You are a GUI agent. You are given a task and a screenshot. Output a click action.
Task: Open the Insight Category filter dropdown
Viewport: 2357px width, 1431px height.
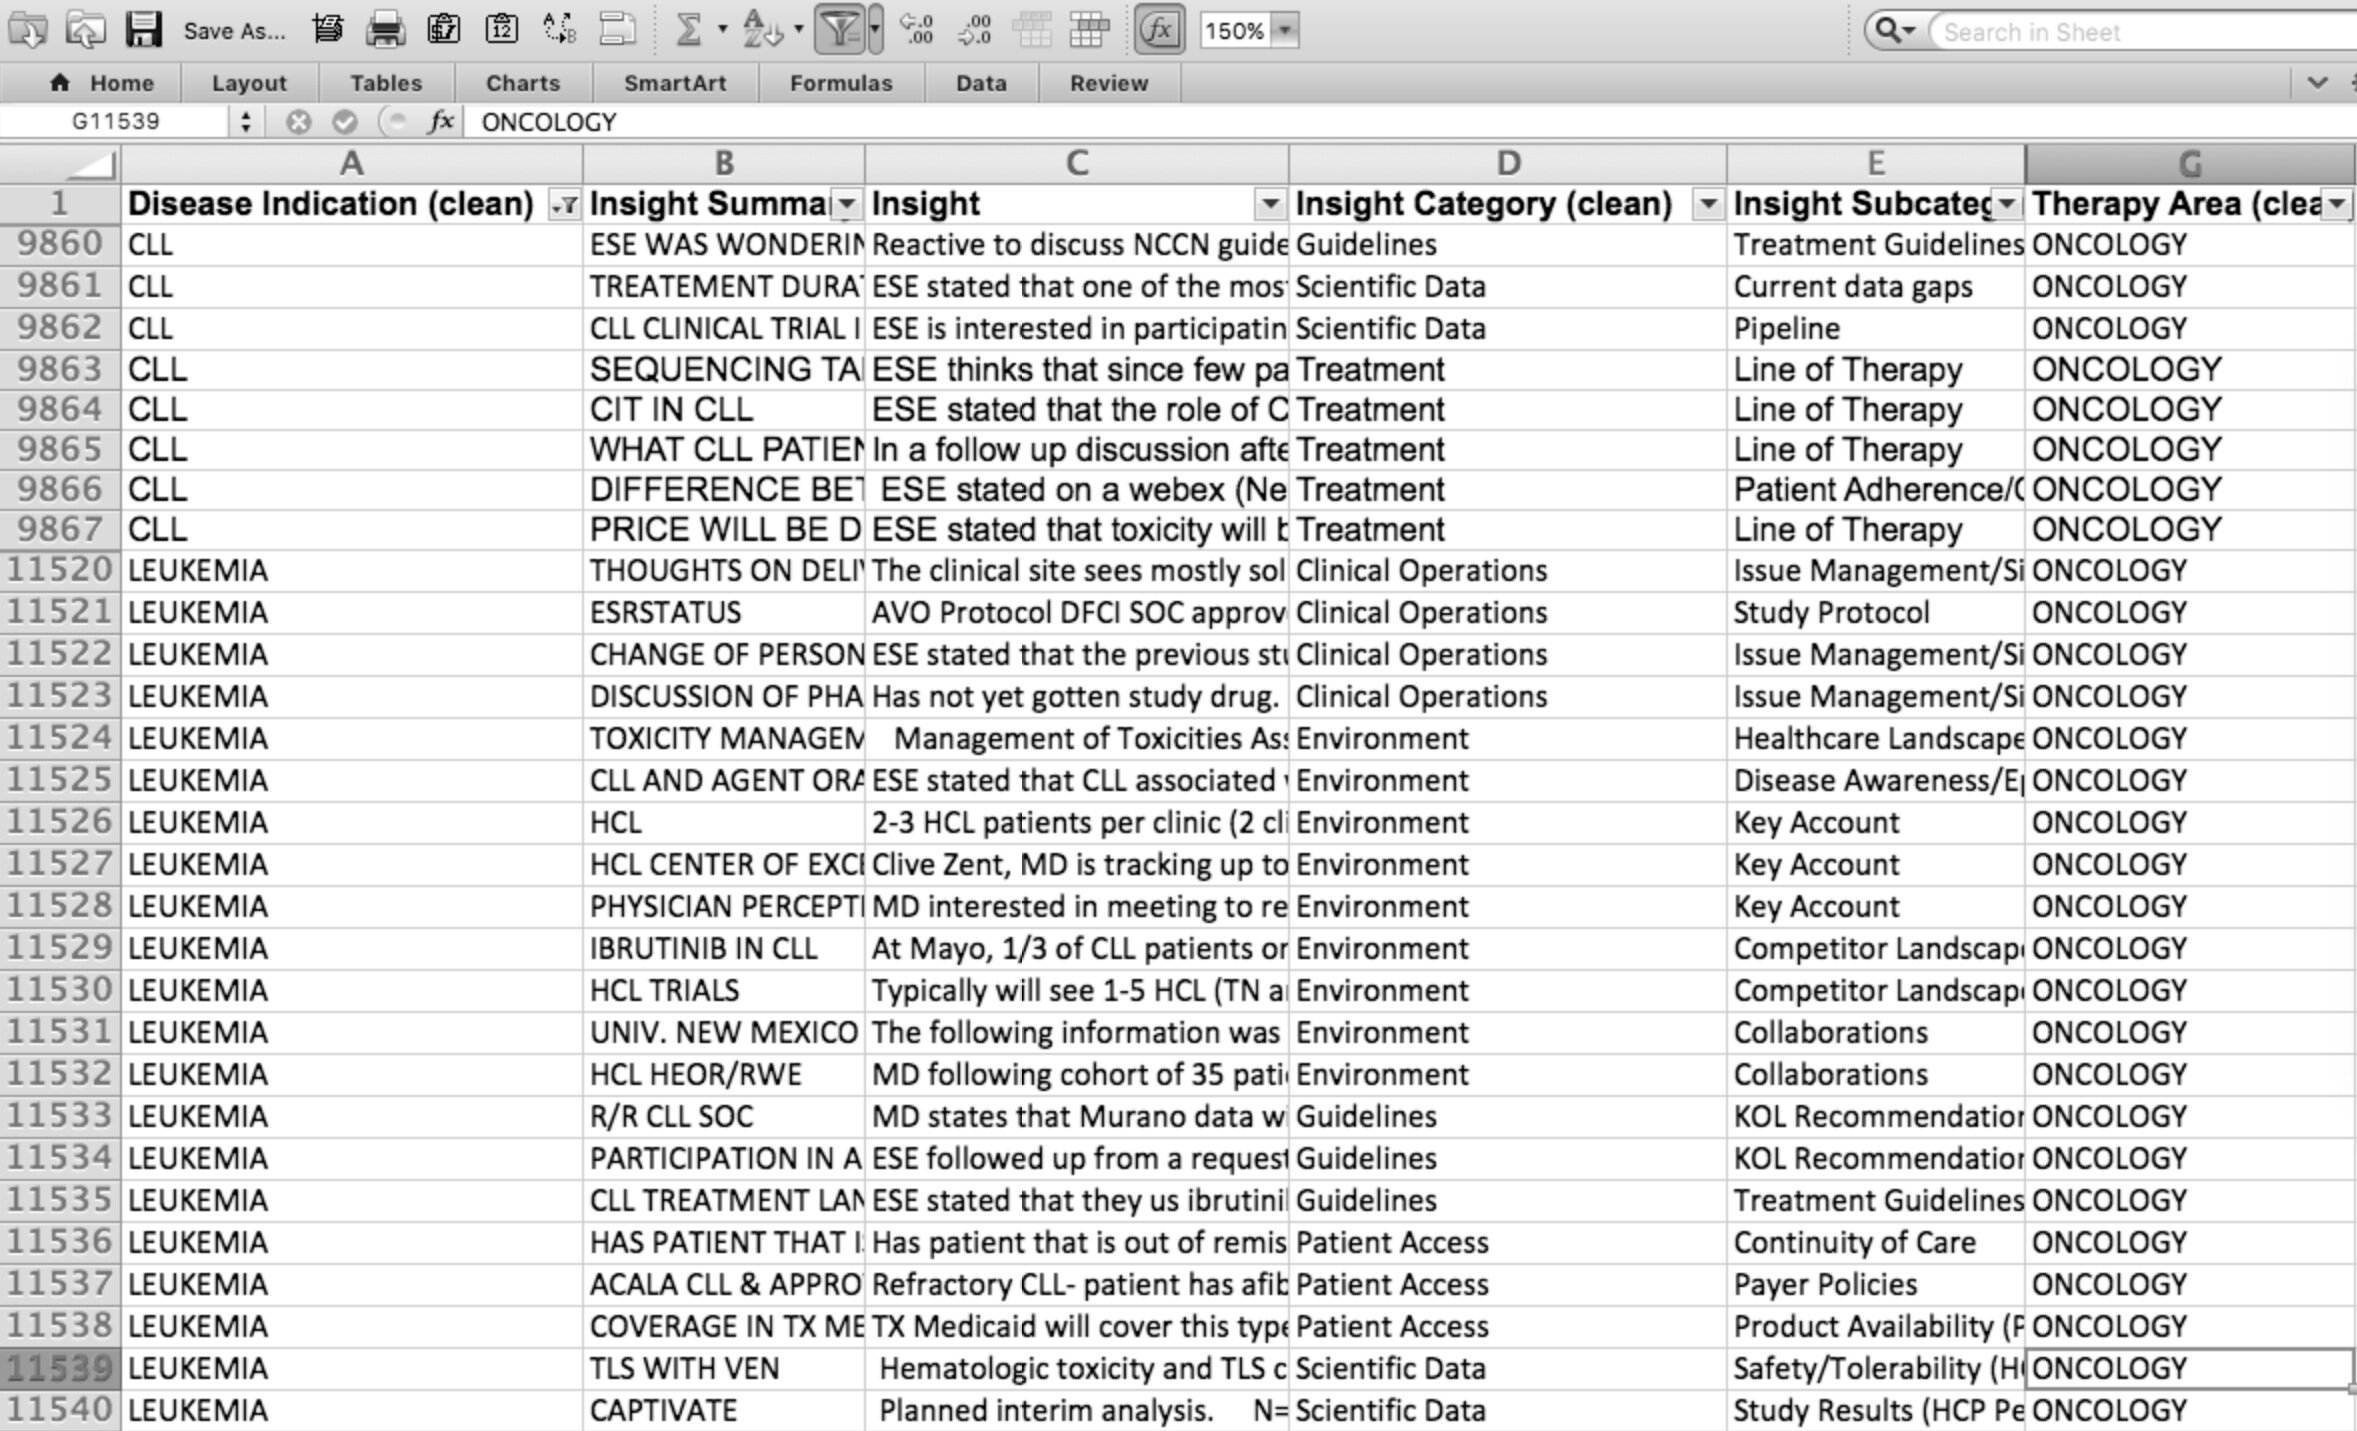(1708, 206)
